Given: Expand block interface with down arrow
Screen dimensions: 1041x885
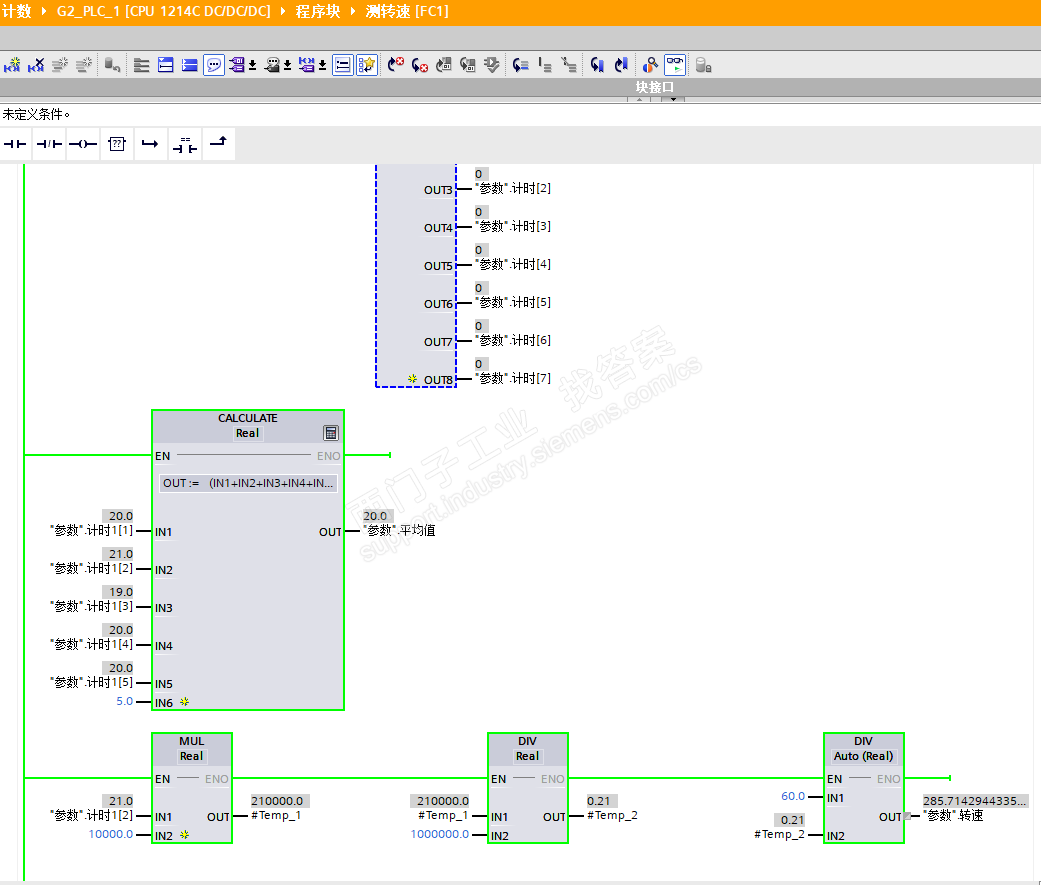Looking at the screenshot, I should point(673,100).
